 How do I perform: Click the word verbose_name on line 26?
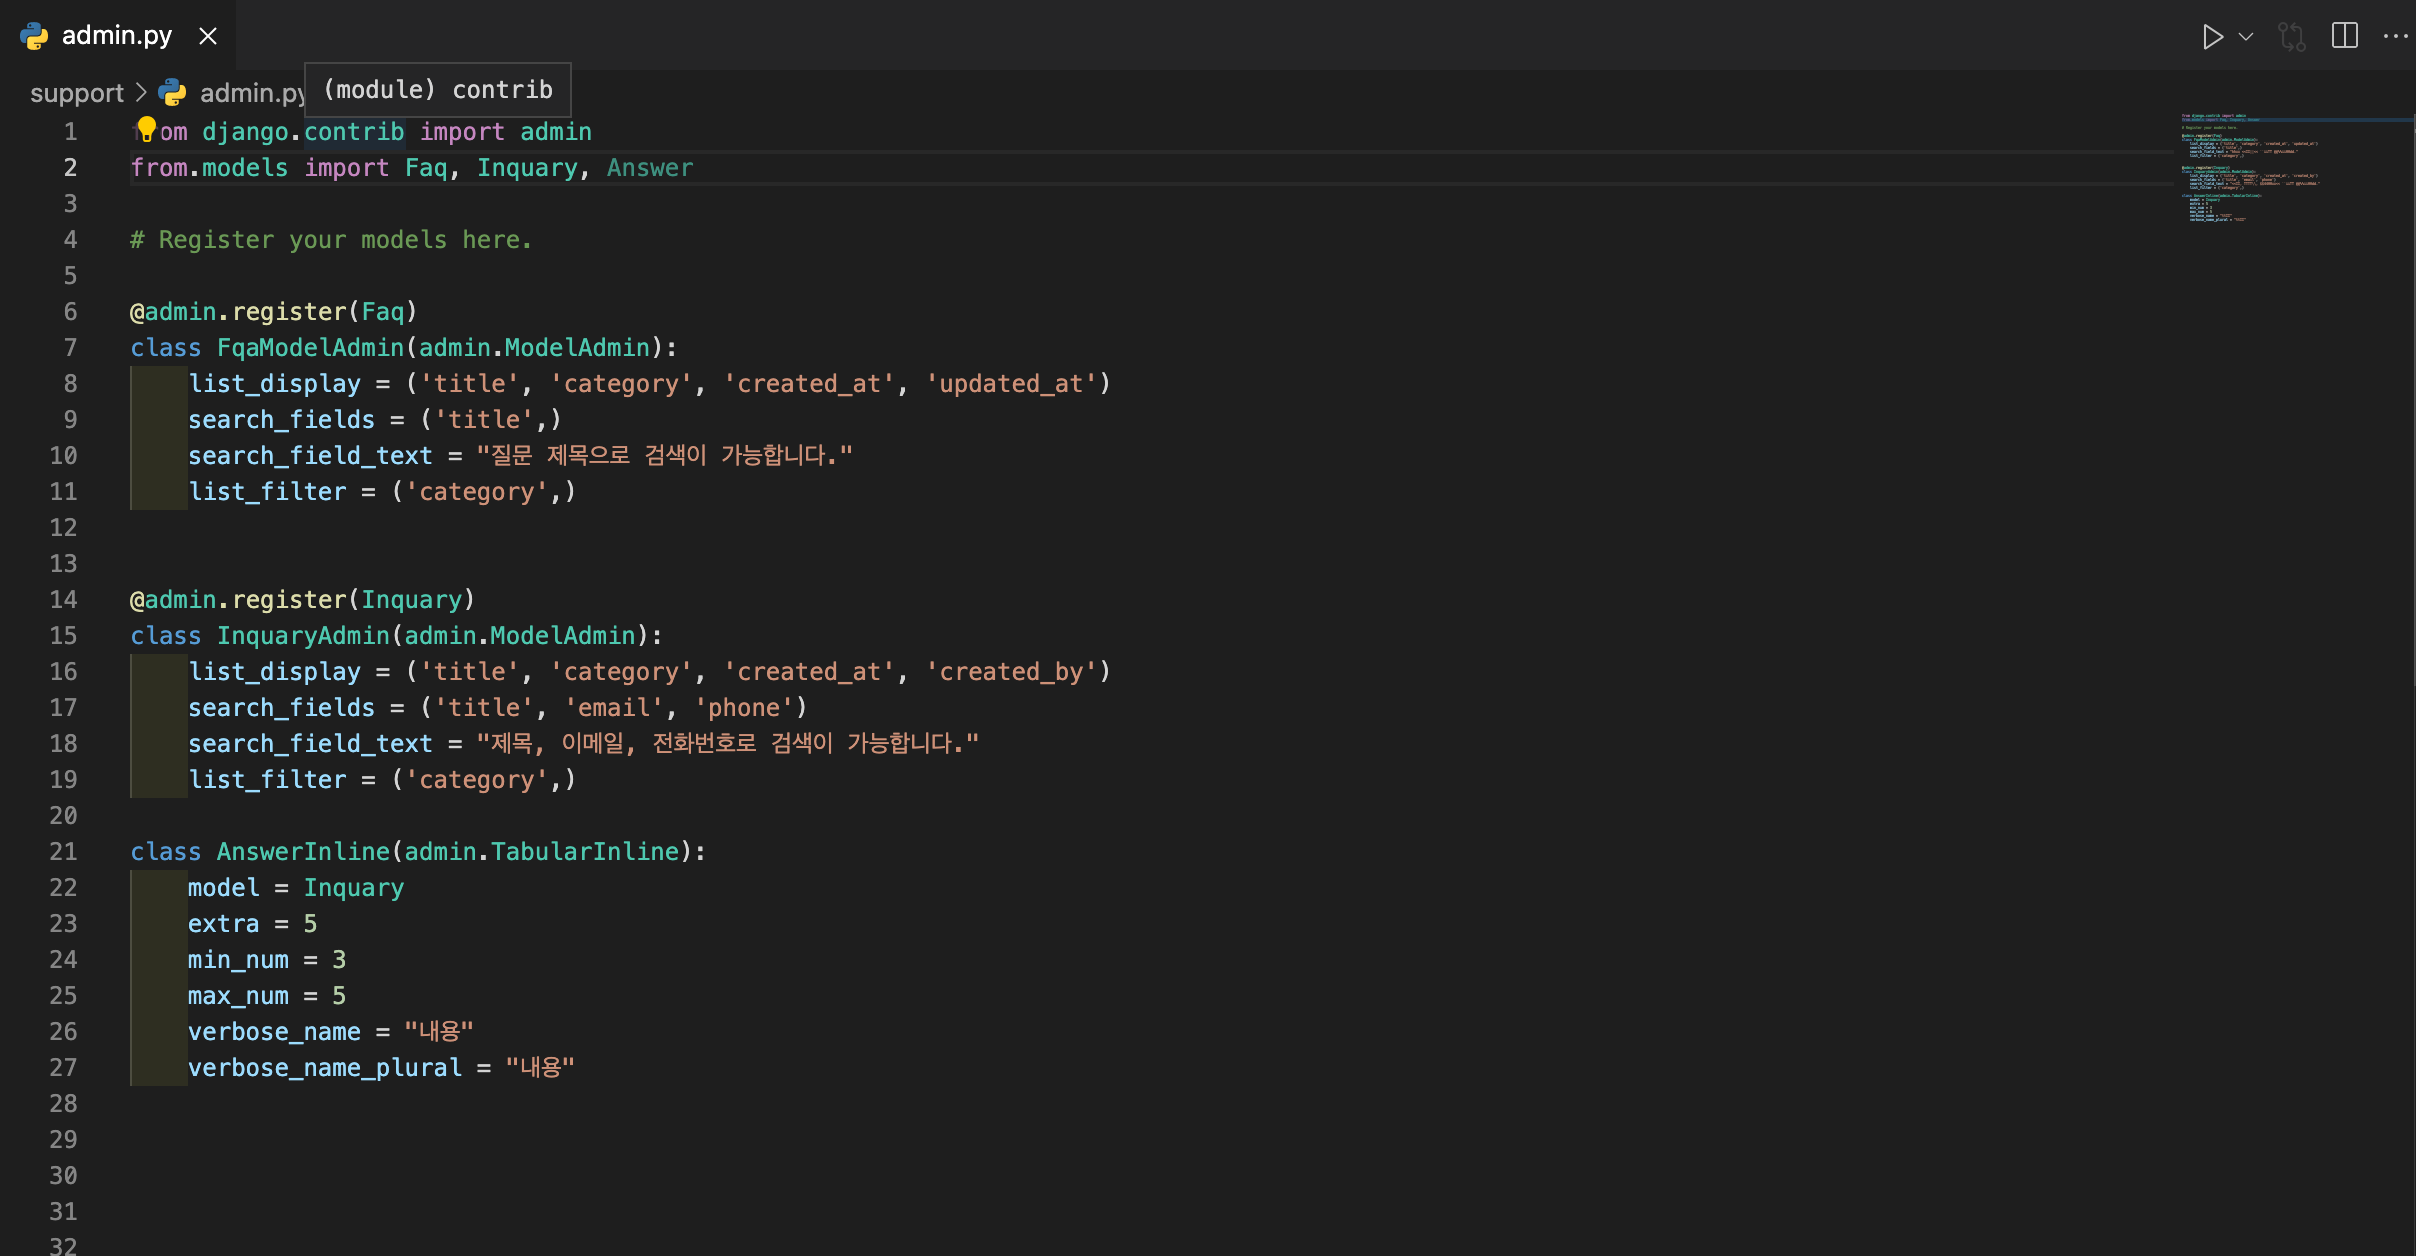coord(273,1031)
